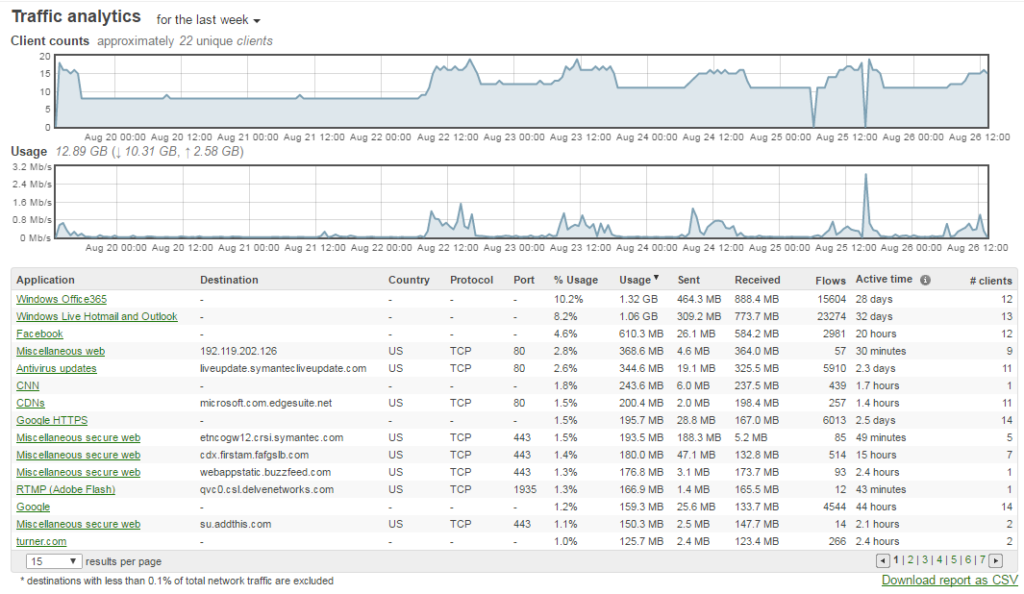Open the results per page dropdown
This screenshot has height=594, width=1024.
pos(54,561)
